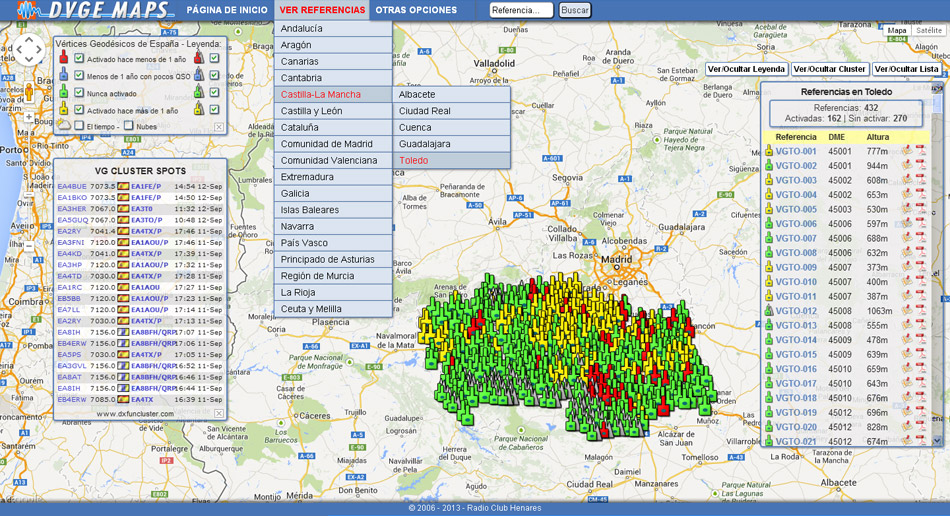The image size is (950, 516).
Task: Click the green vertex icon in the legend
Action: click(x=64, y=92)
